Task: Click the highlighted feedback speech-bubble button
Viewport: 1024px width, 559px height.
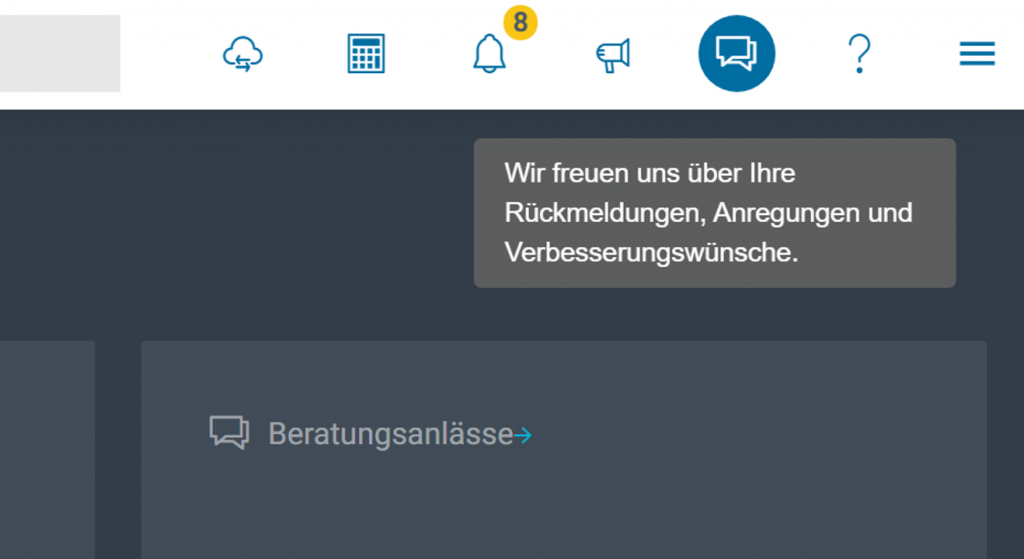Action: [737, 54]
